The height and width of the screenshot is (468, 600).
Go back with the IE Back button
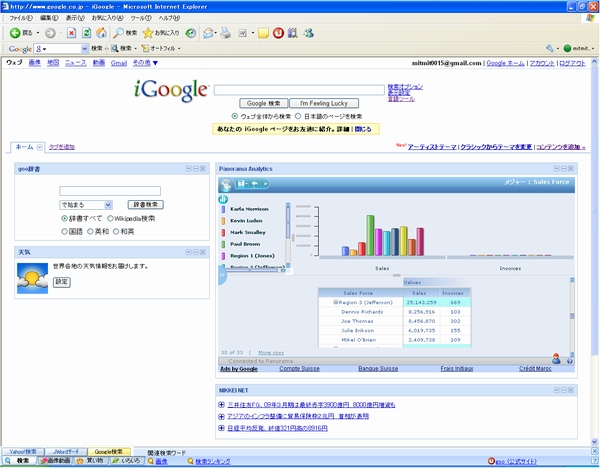tap(21, 33)
